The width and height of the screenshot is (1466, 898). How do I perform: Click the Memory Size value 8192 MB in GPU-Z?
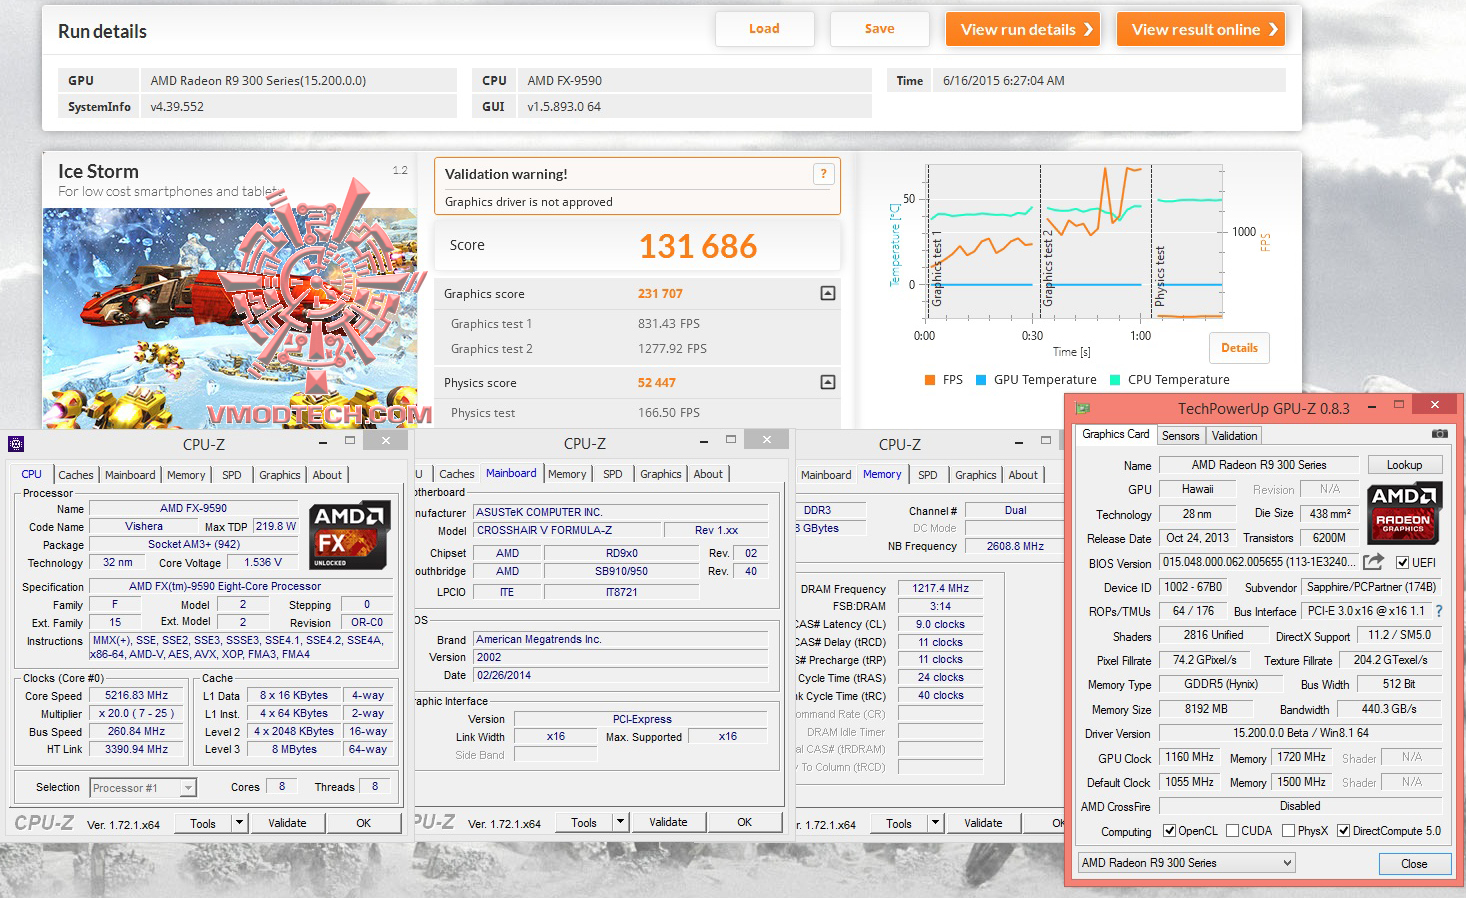coord(1206,709)
